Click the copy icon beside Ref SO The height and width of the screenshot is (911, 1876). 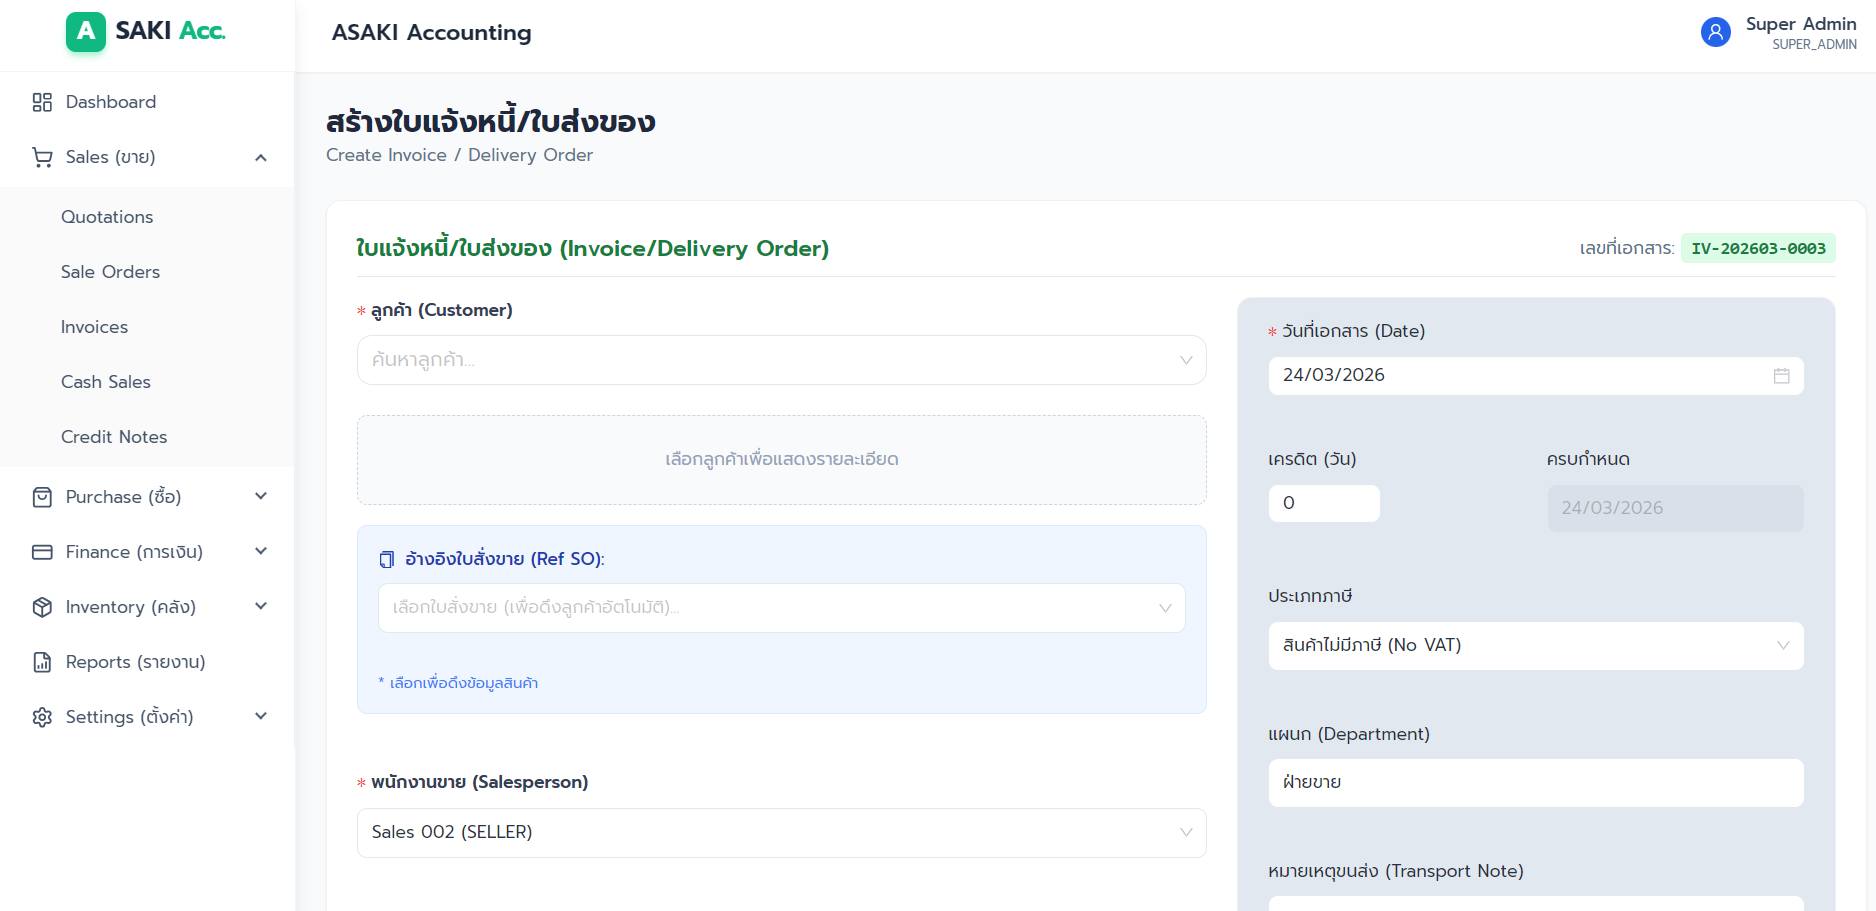(387, 559)
